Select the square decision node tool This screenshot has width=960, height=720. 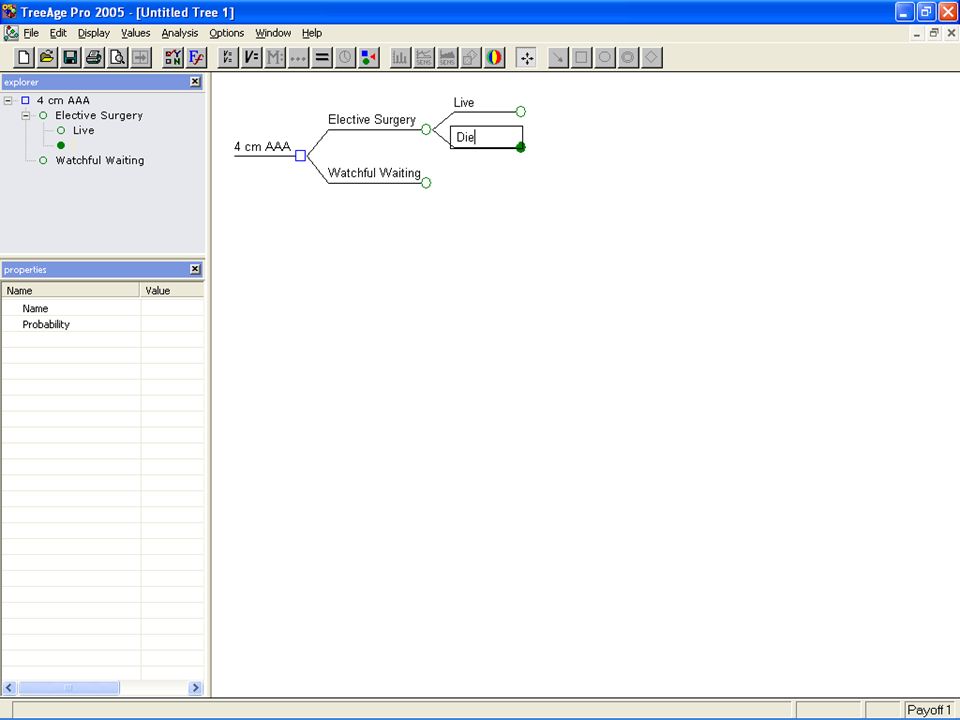point(582,58)
